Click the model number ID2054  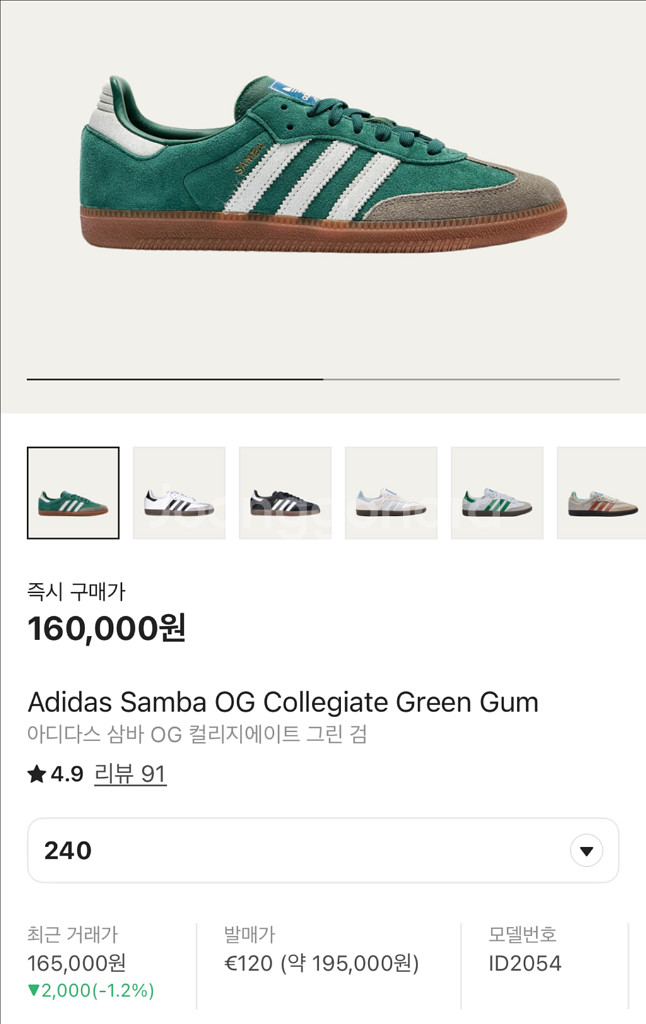click(x=525, y=964)
